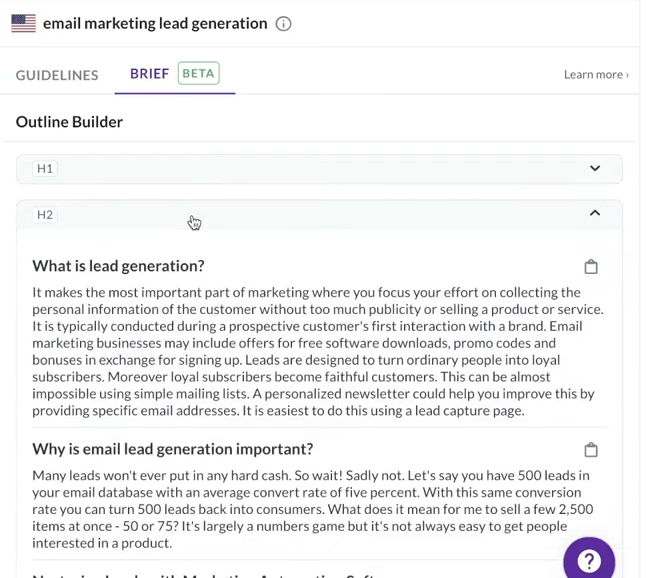This screenshot has width=646, height=578.
Task: Click the paragraph starting 'It makes the most important'
Action: click(x=318, y=351)
